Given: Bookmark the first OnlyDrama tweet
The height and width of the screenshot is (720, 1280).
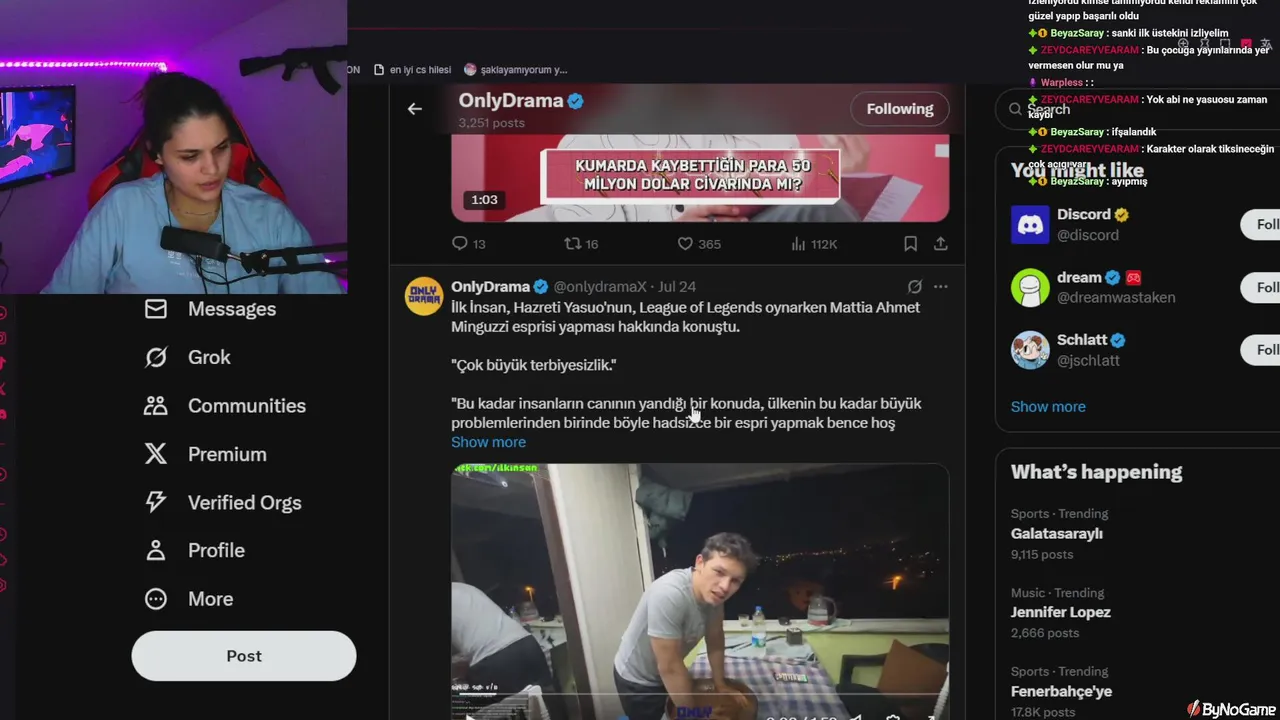Looking at the screenshot, I should point(910,243).
